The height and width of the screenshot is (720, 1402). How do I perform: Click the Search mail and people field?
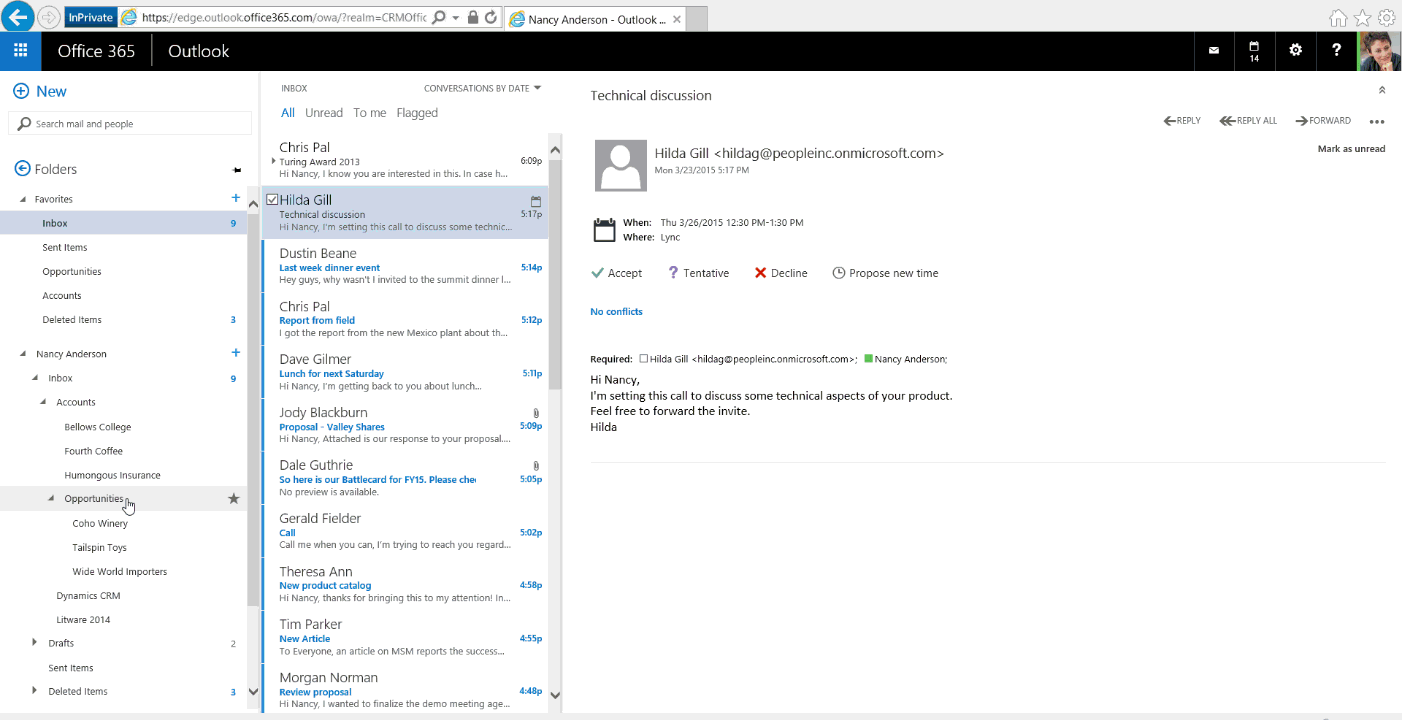(130, 124)
